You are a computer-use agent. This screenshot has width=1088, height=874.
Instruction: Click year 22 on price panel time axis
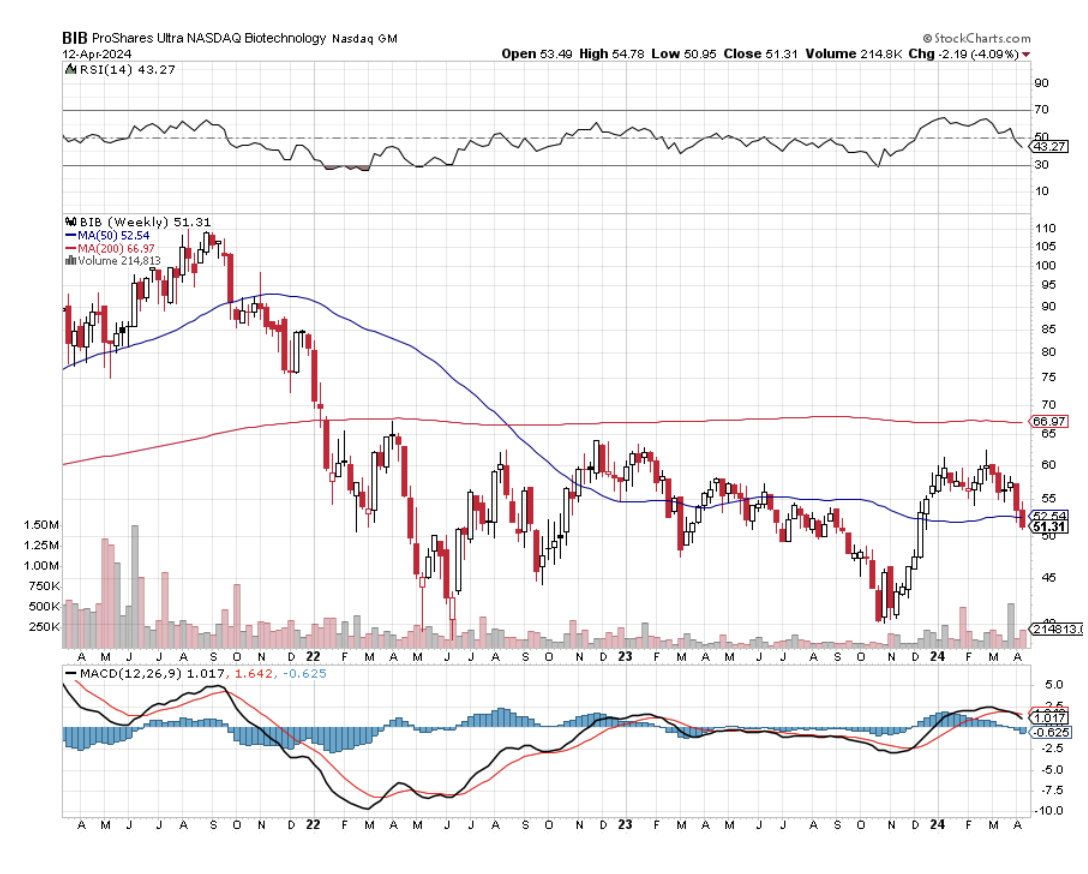[313, 656]
